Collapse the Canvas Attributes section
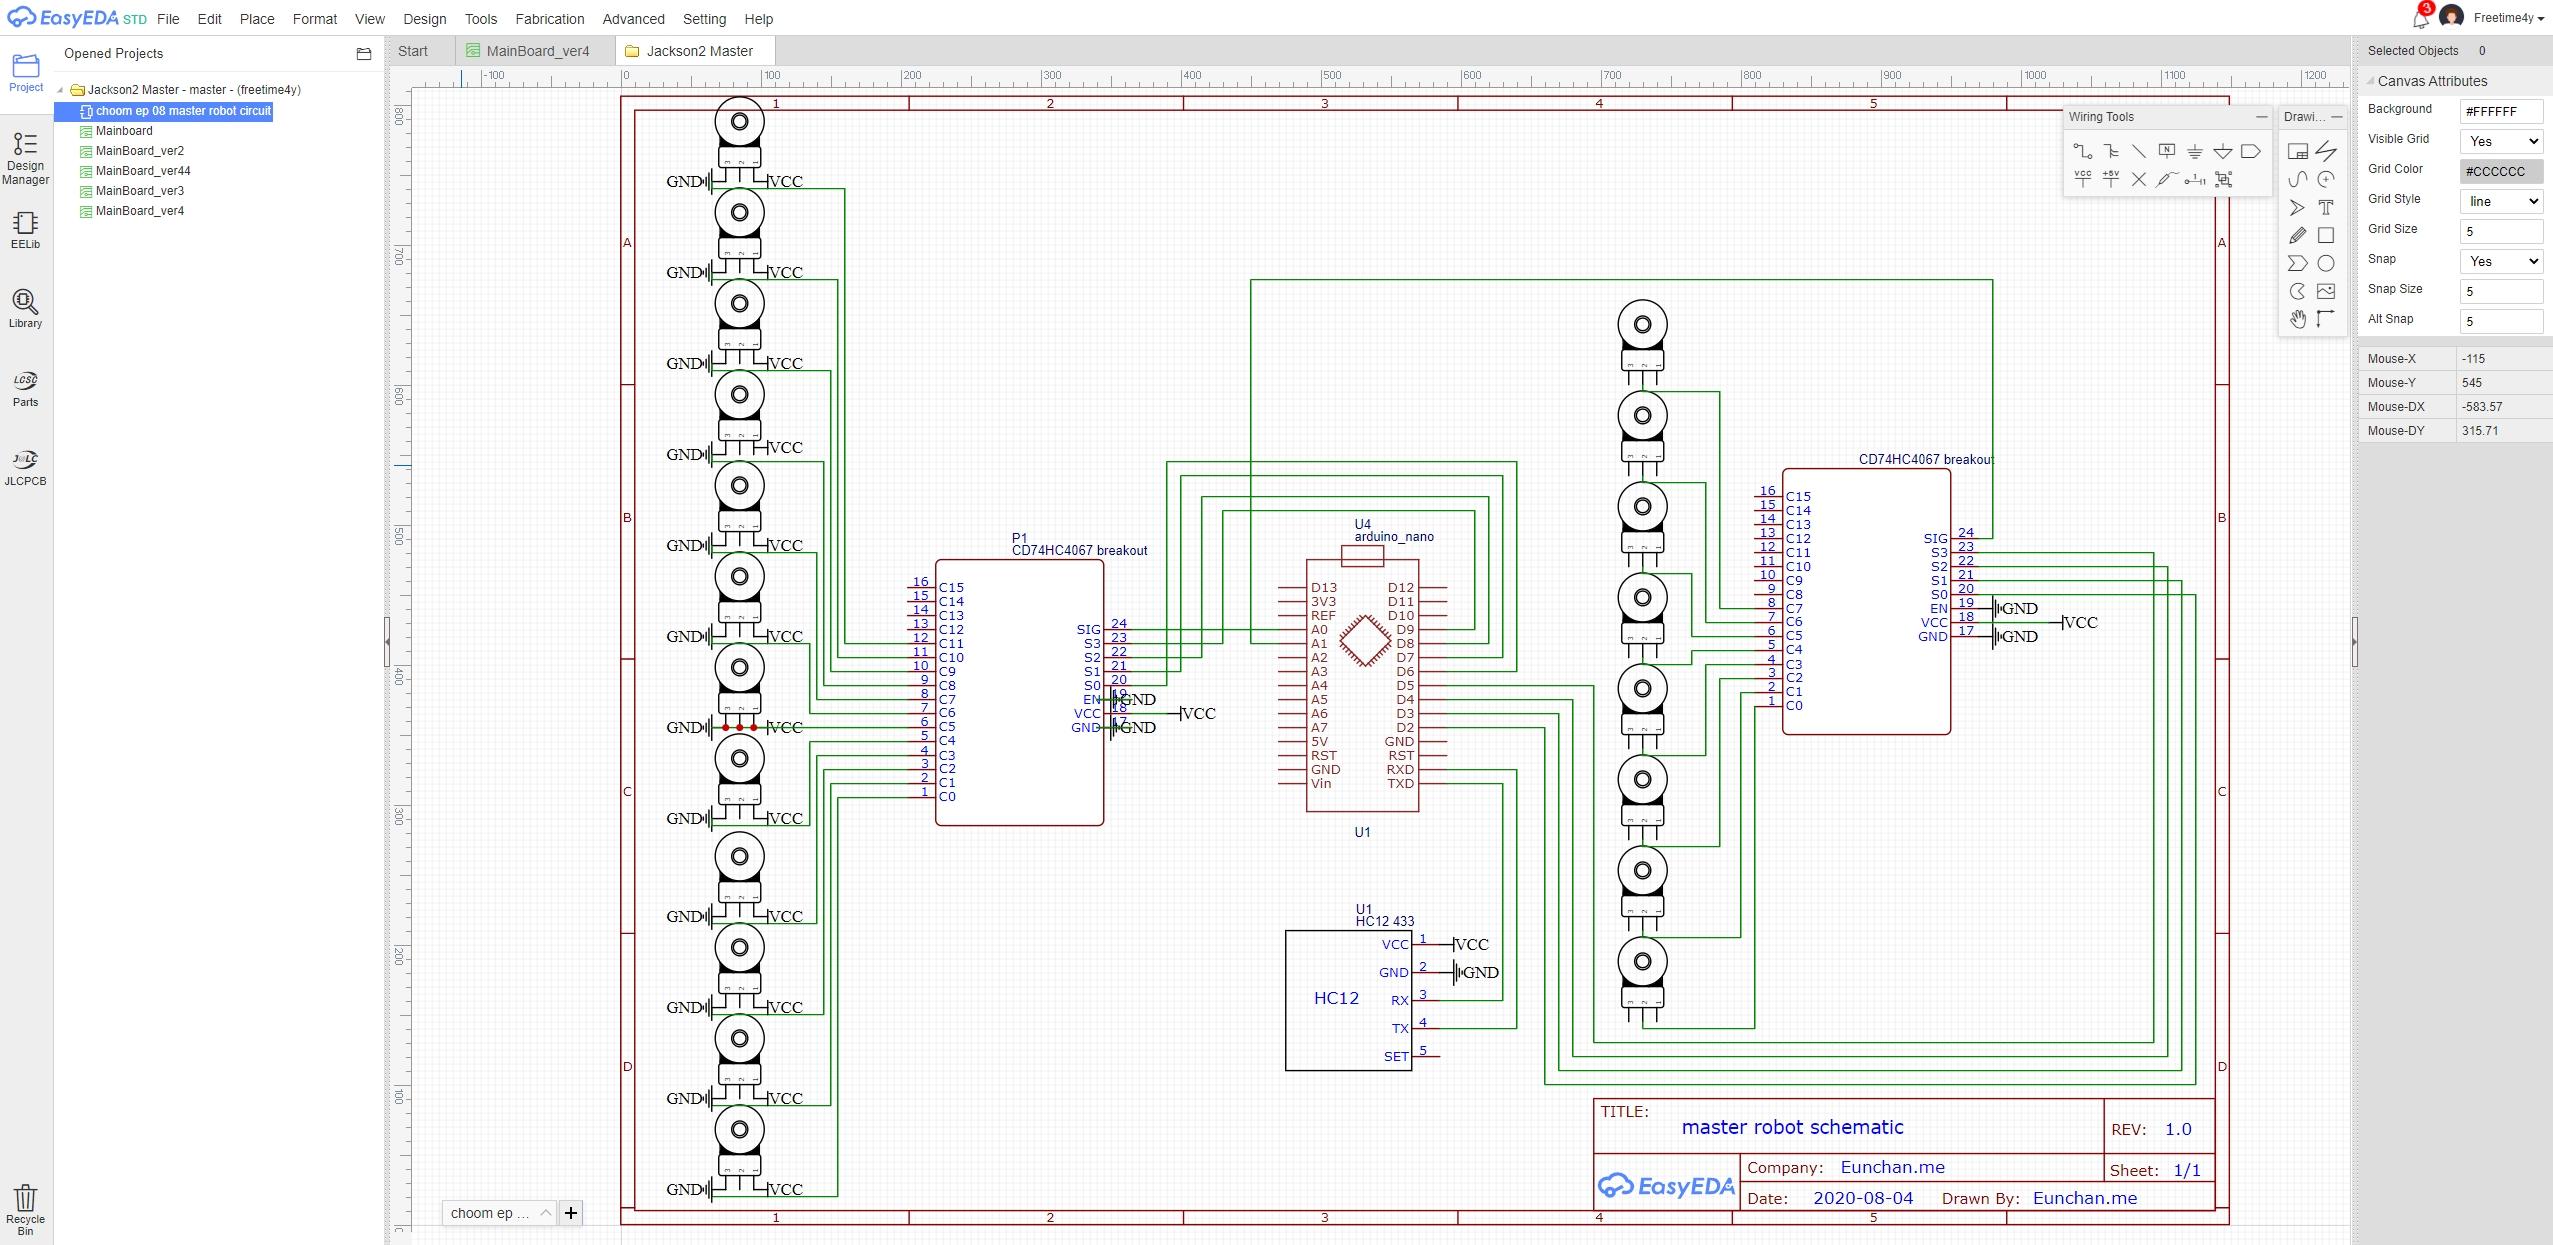2553x1245 pixels. [2370, 81]
